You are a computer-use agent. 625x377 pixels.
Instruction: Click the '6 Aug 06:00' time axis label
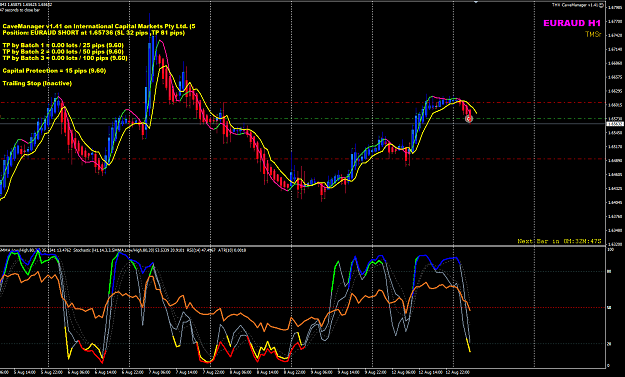click(x=79, y=373)
